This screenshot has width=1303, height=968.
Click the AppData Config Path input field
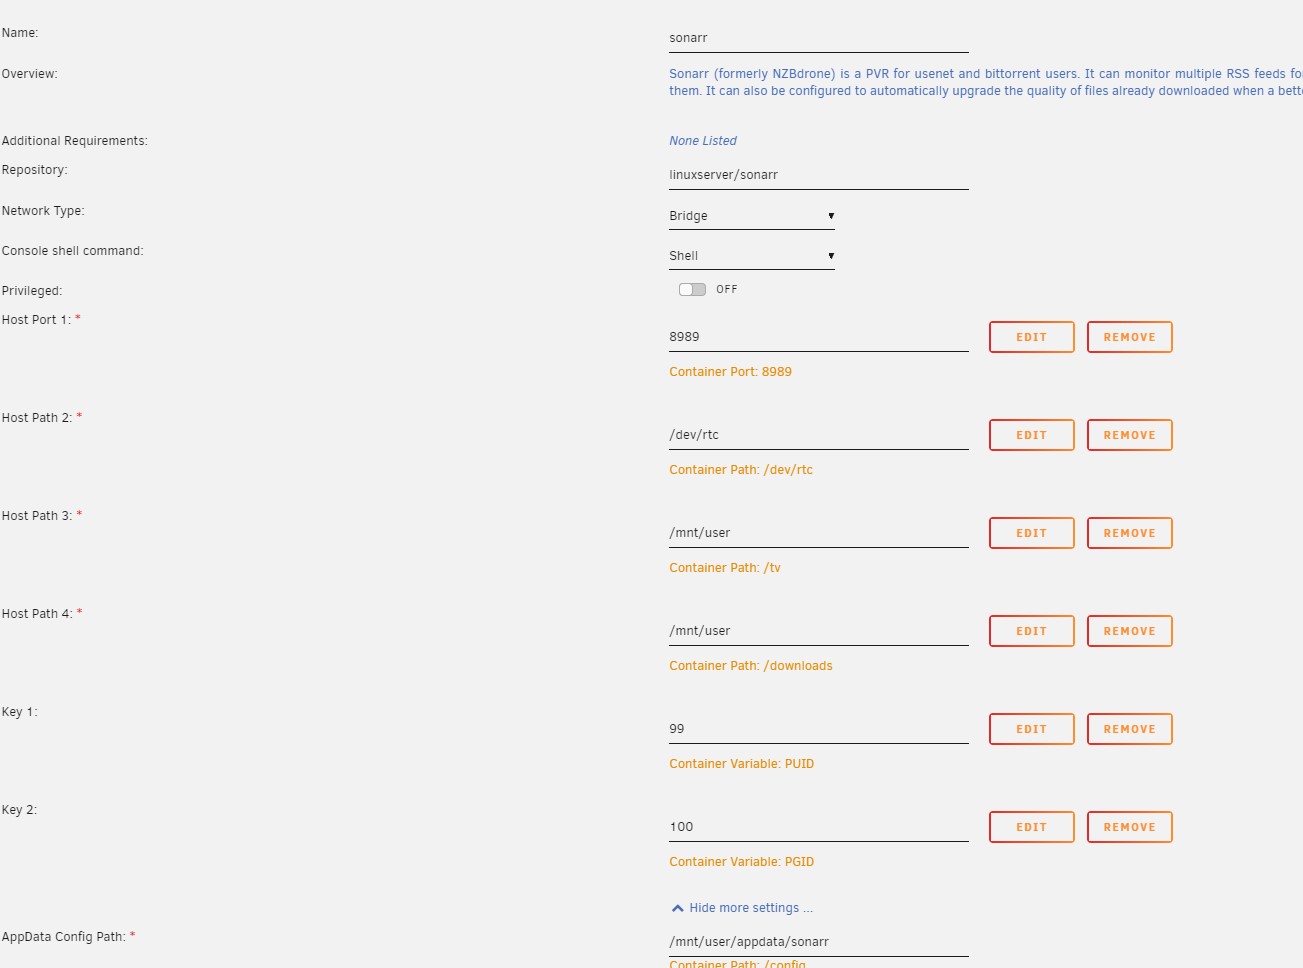[x=818, y=941]
